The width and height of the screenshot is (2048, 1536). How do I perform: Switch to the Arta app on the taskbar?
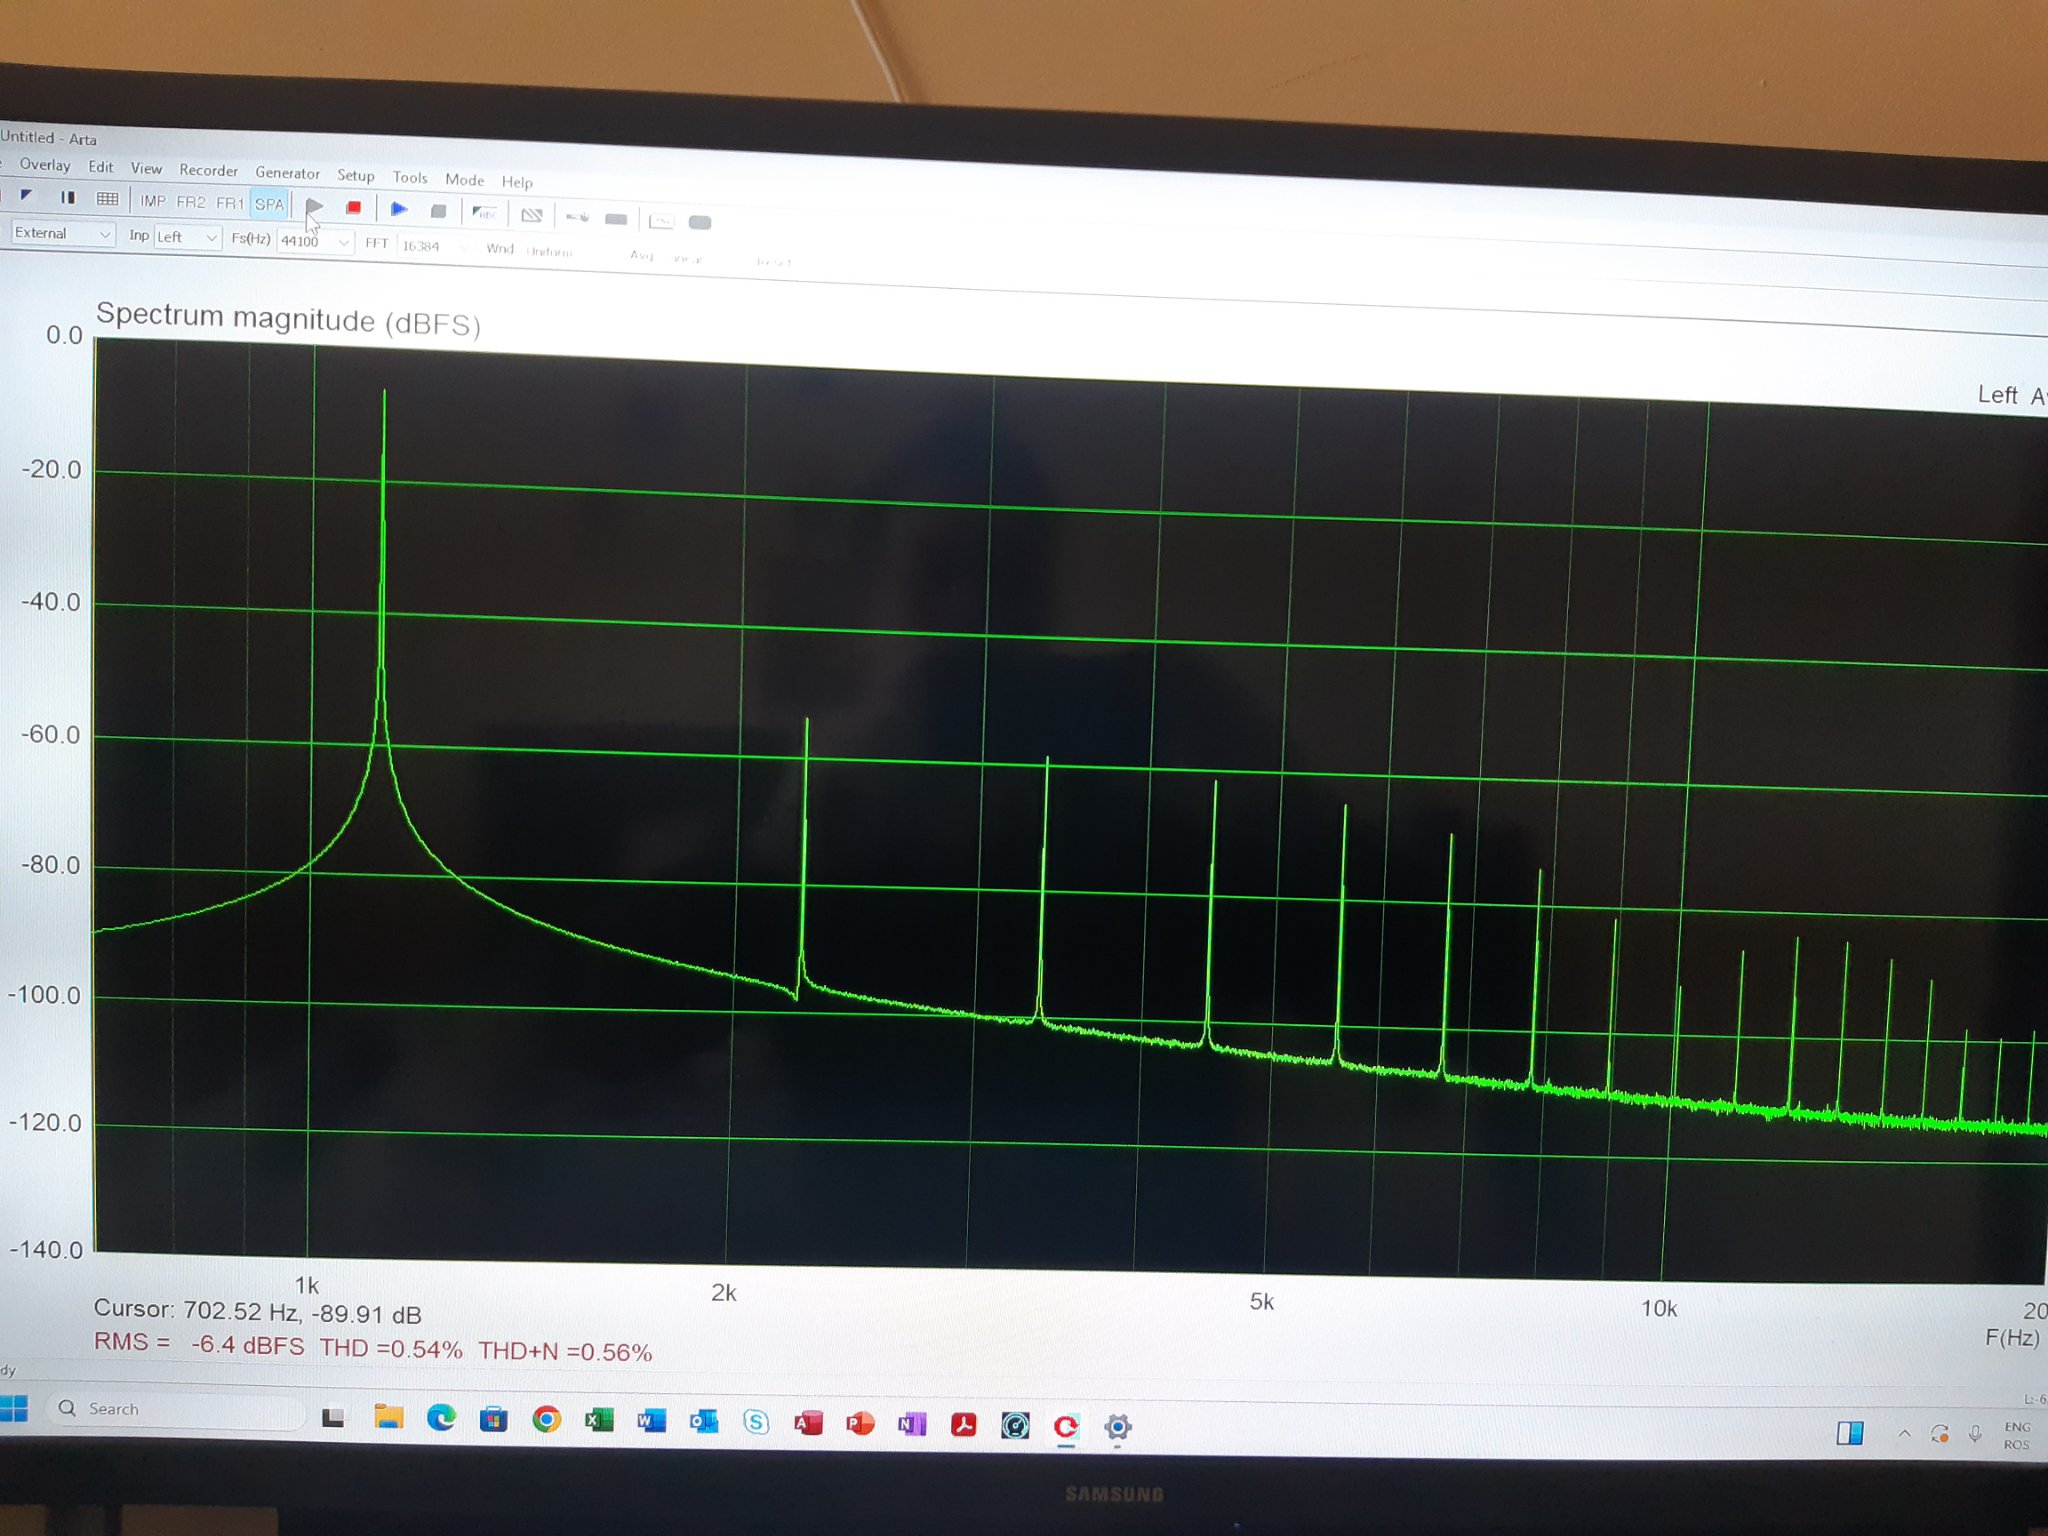[x=1066, y=1427]
